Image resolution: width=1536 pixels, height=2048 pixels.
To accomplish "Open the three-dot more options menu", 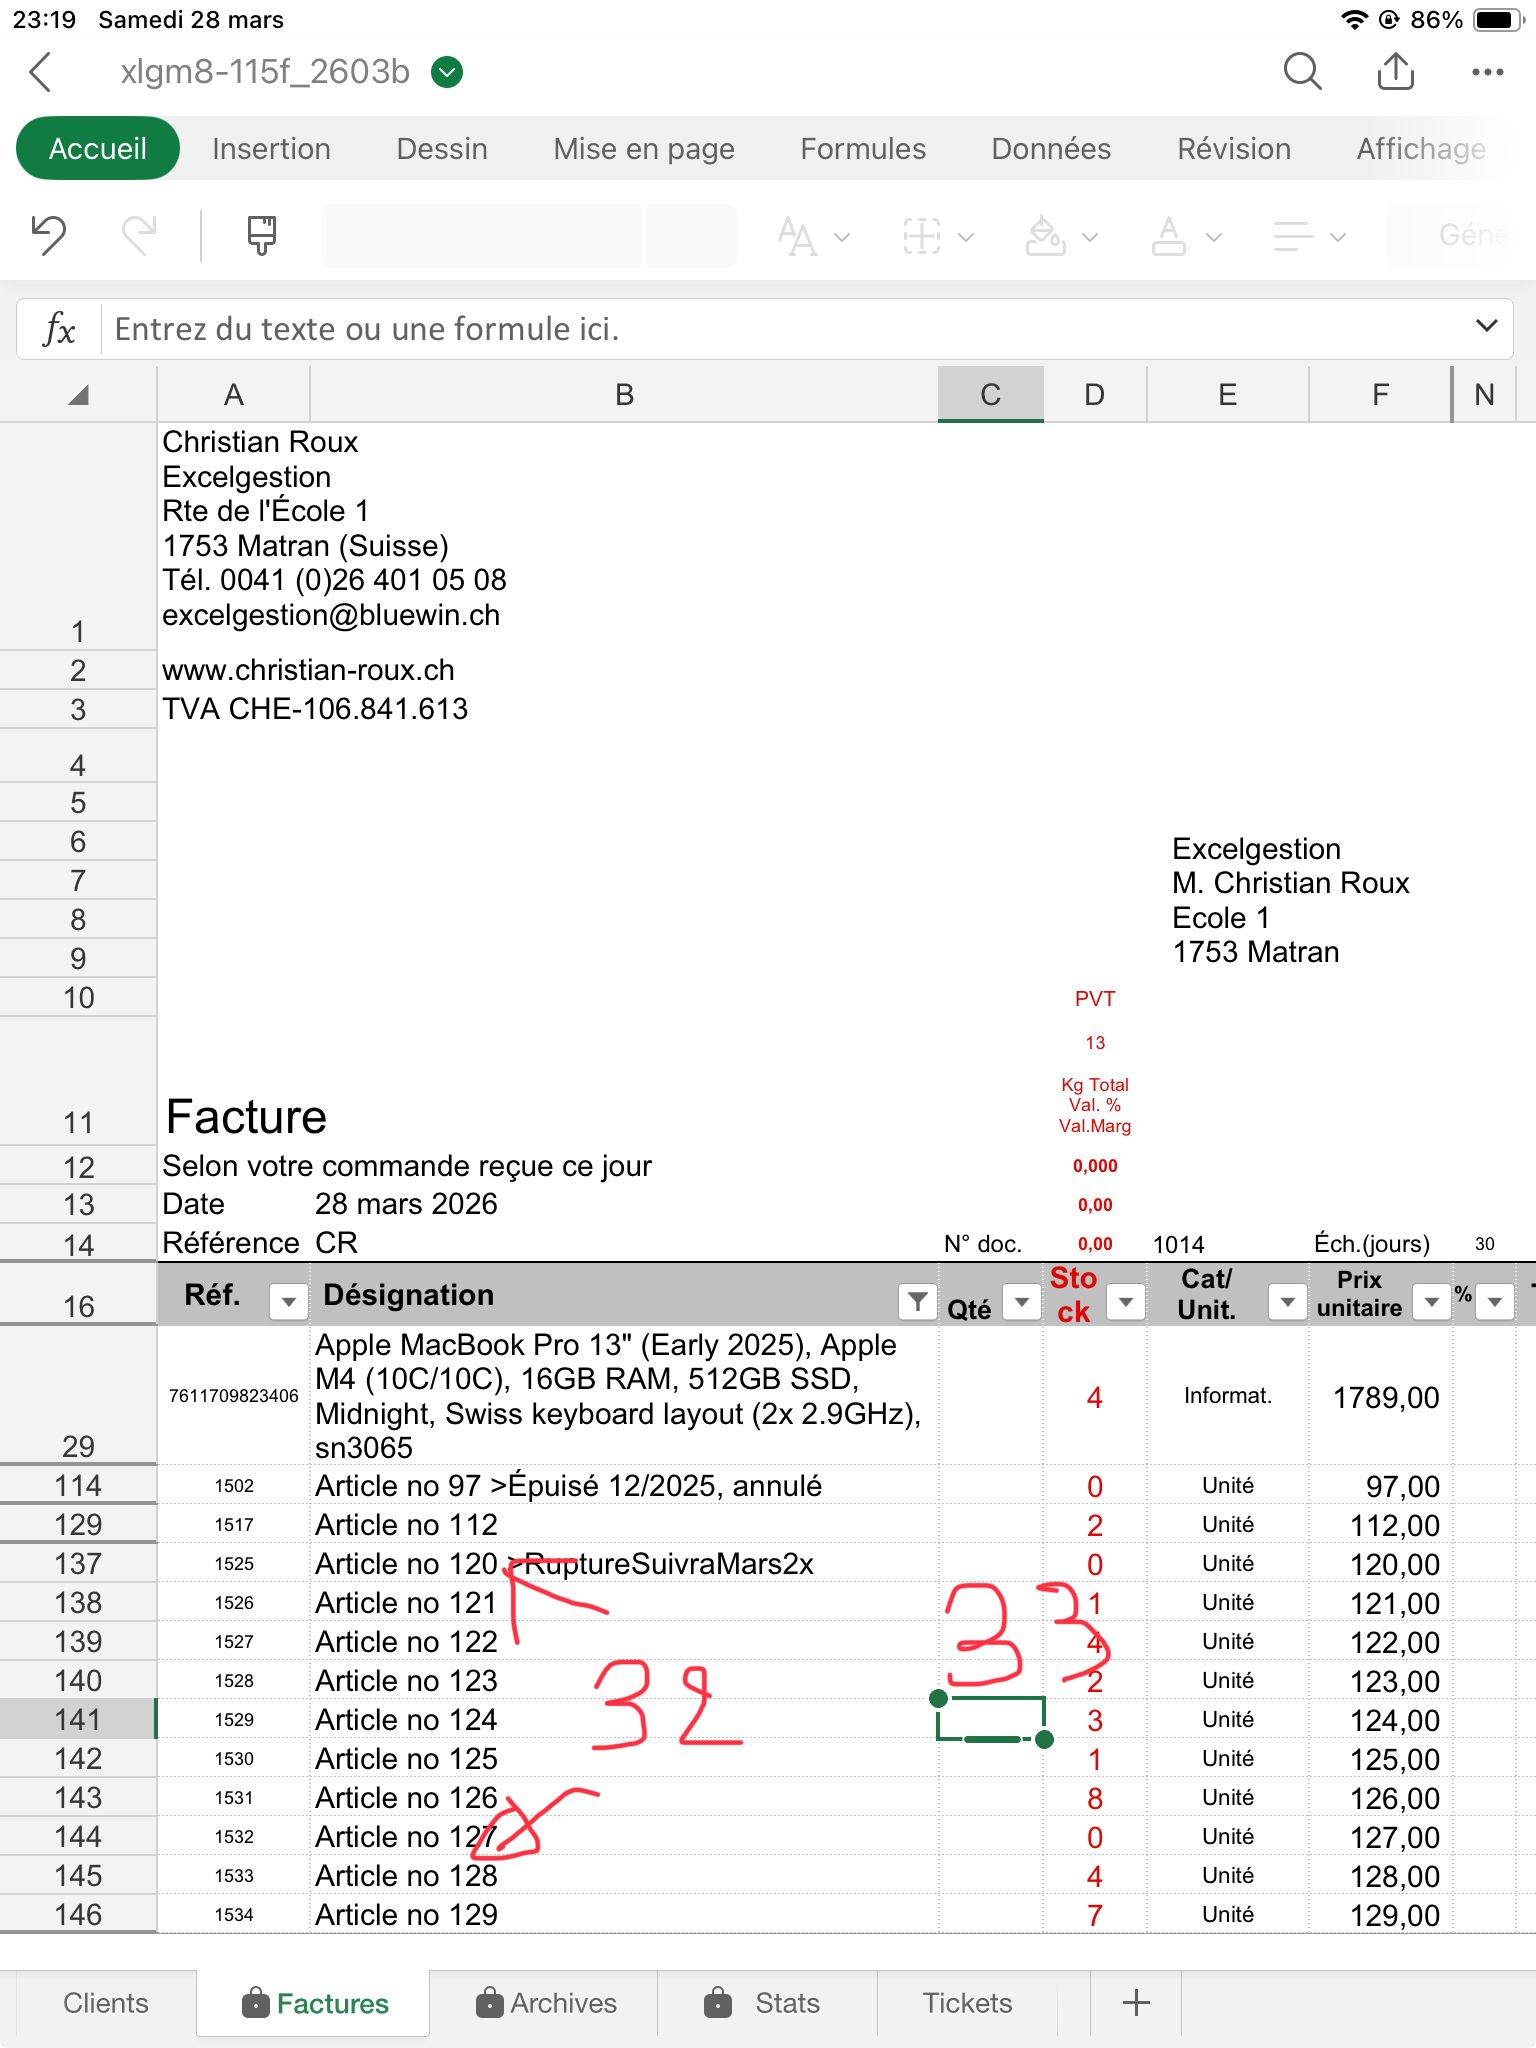I will tap(1487, 72).
